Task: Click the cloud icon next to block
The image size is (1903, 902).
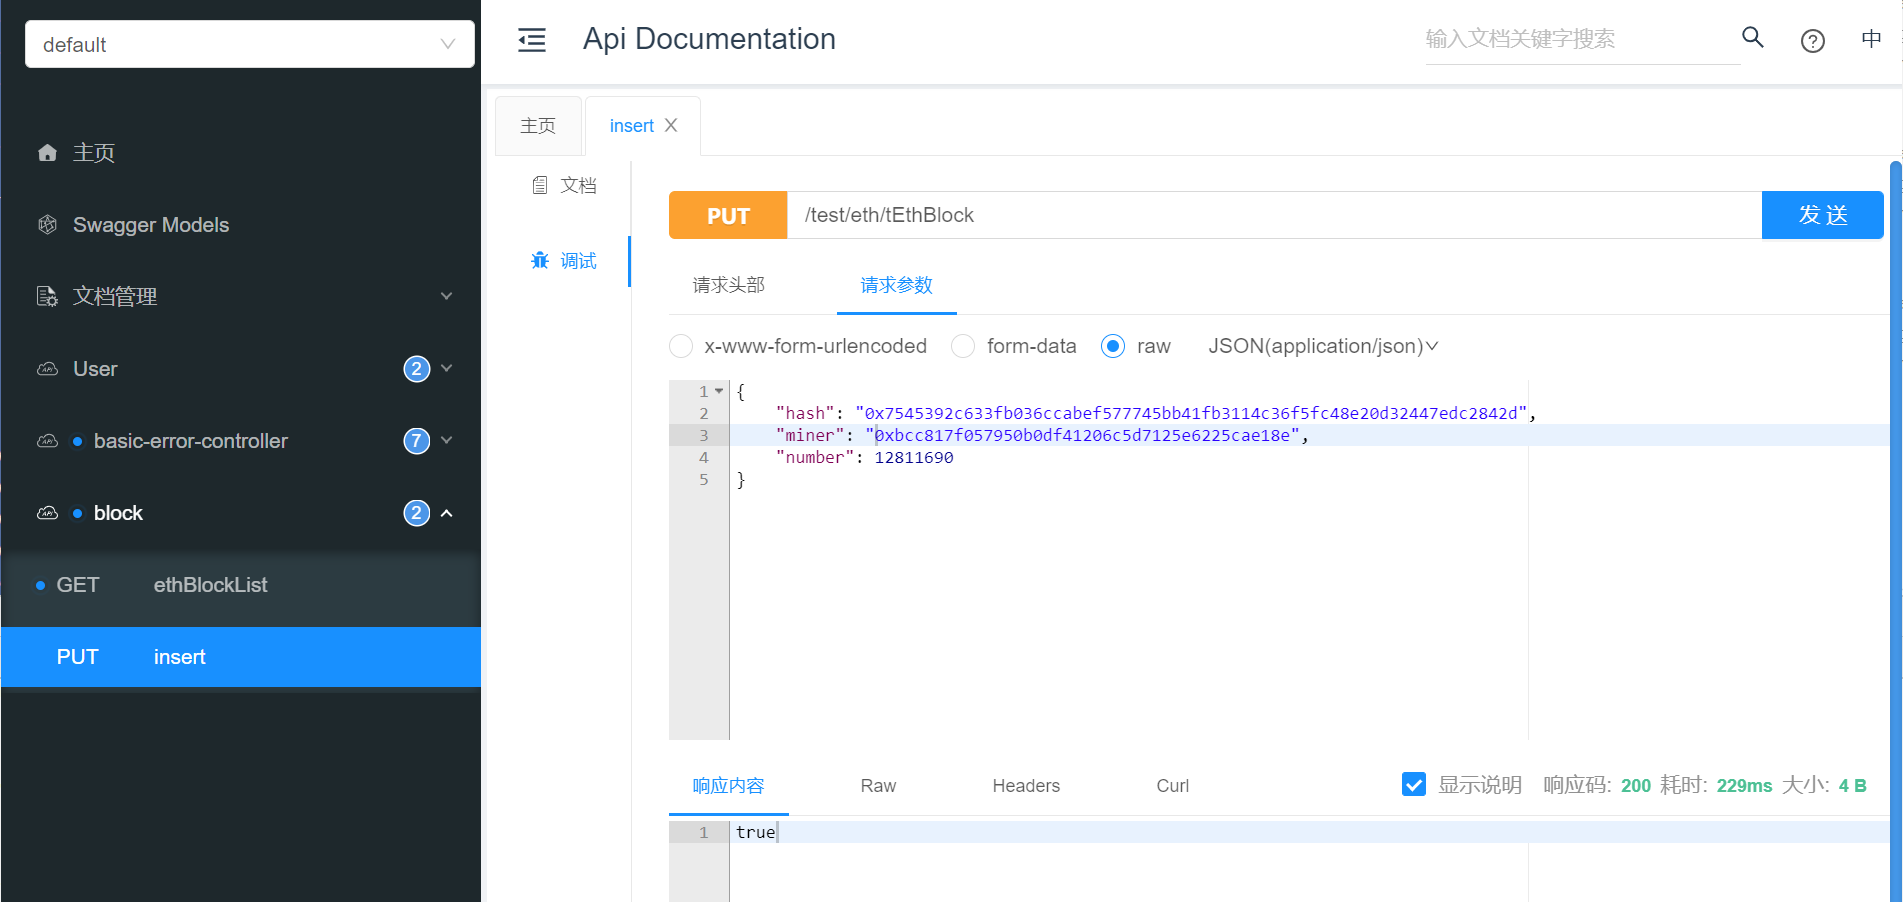Action: pyautogui.click(x=47, y=513)
